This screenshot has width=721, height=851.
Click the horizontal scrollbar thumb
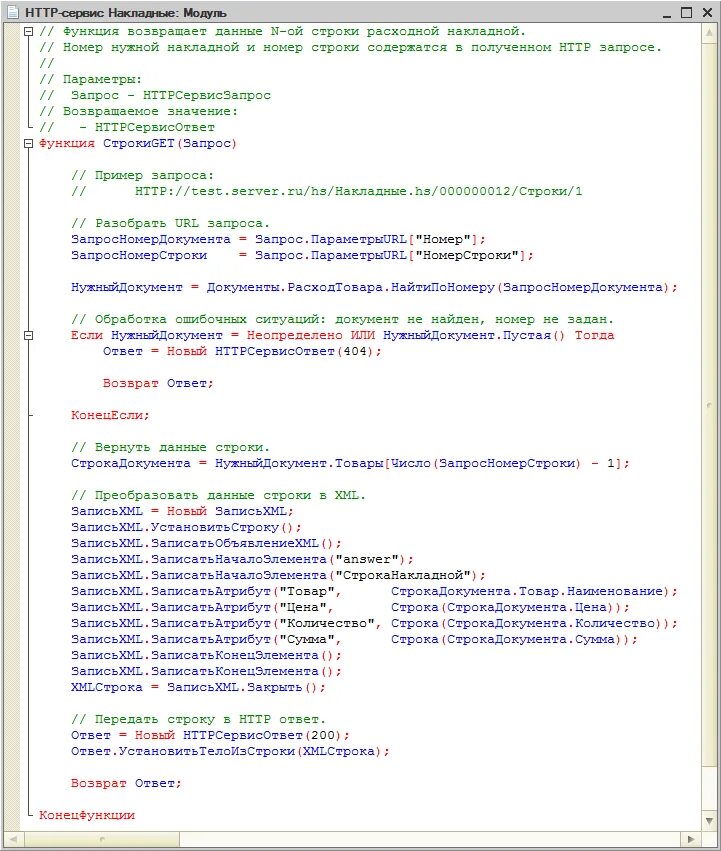click(102, 839)
